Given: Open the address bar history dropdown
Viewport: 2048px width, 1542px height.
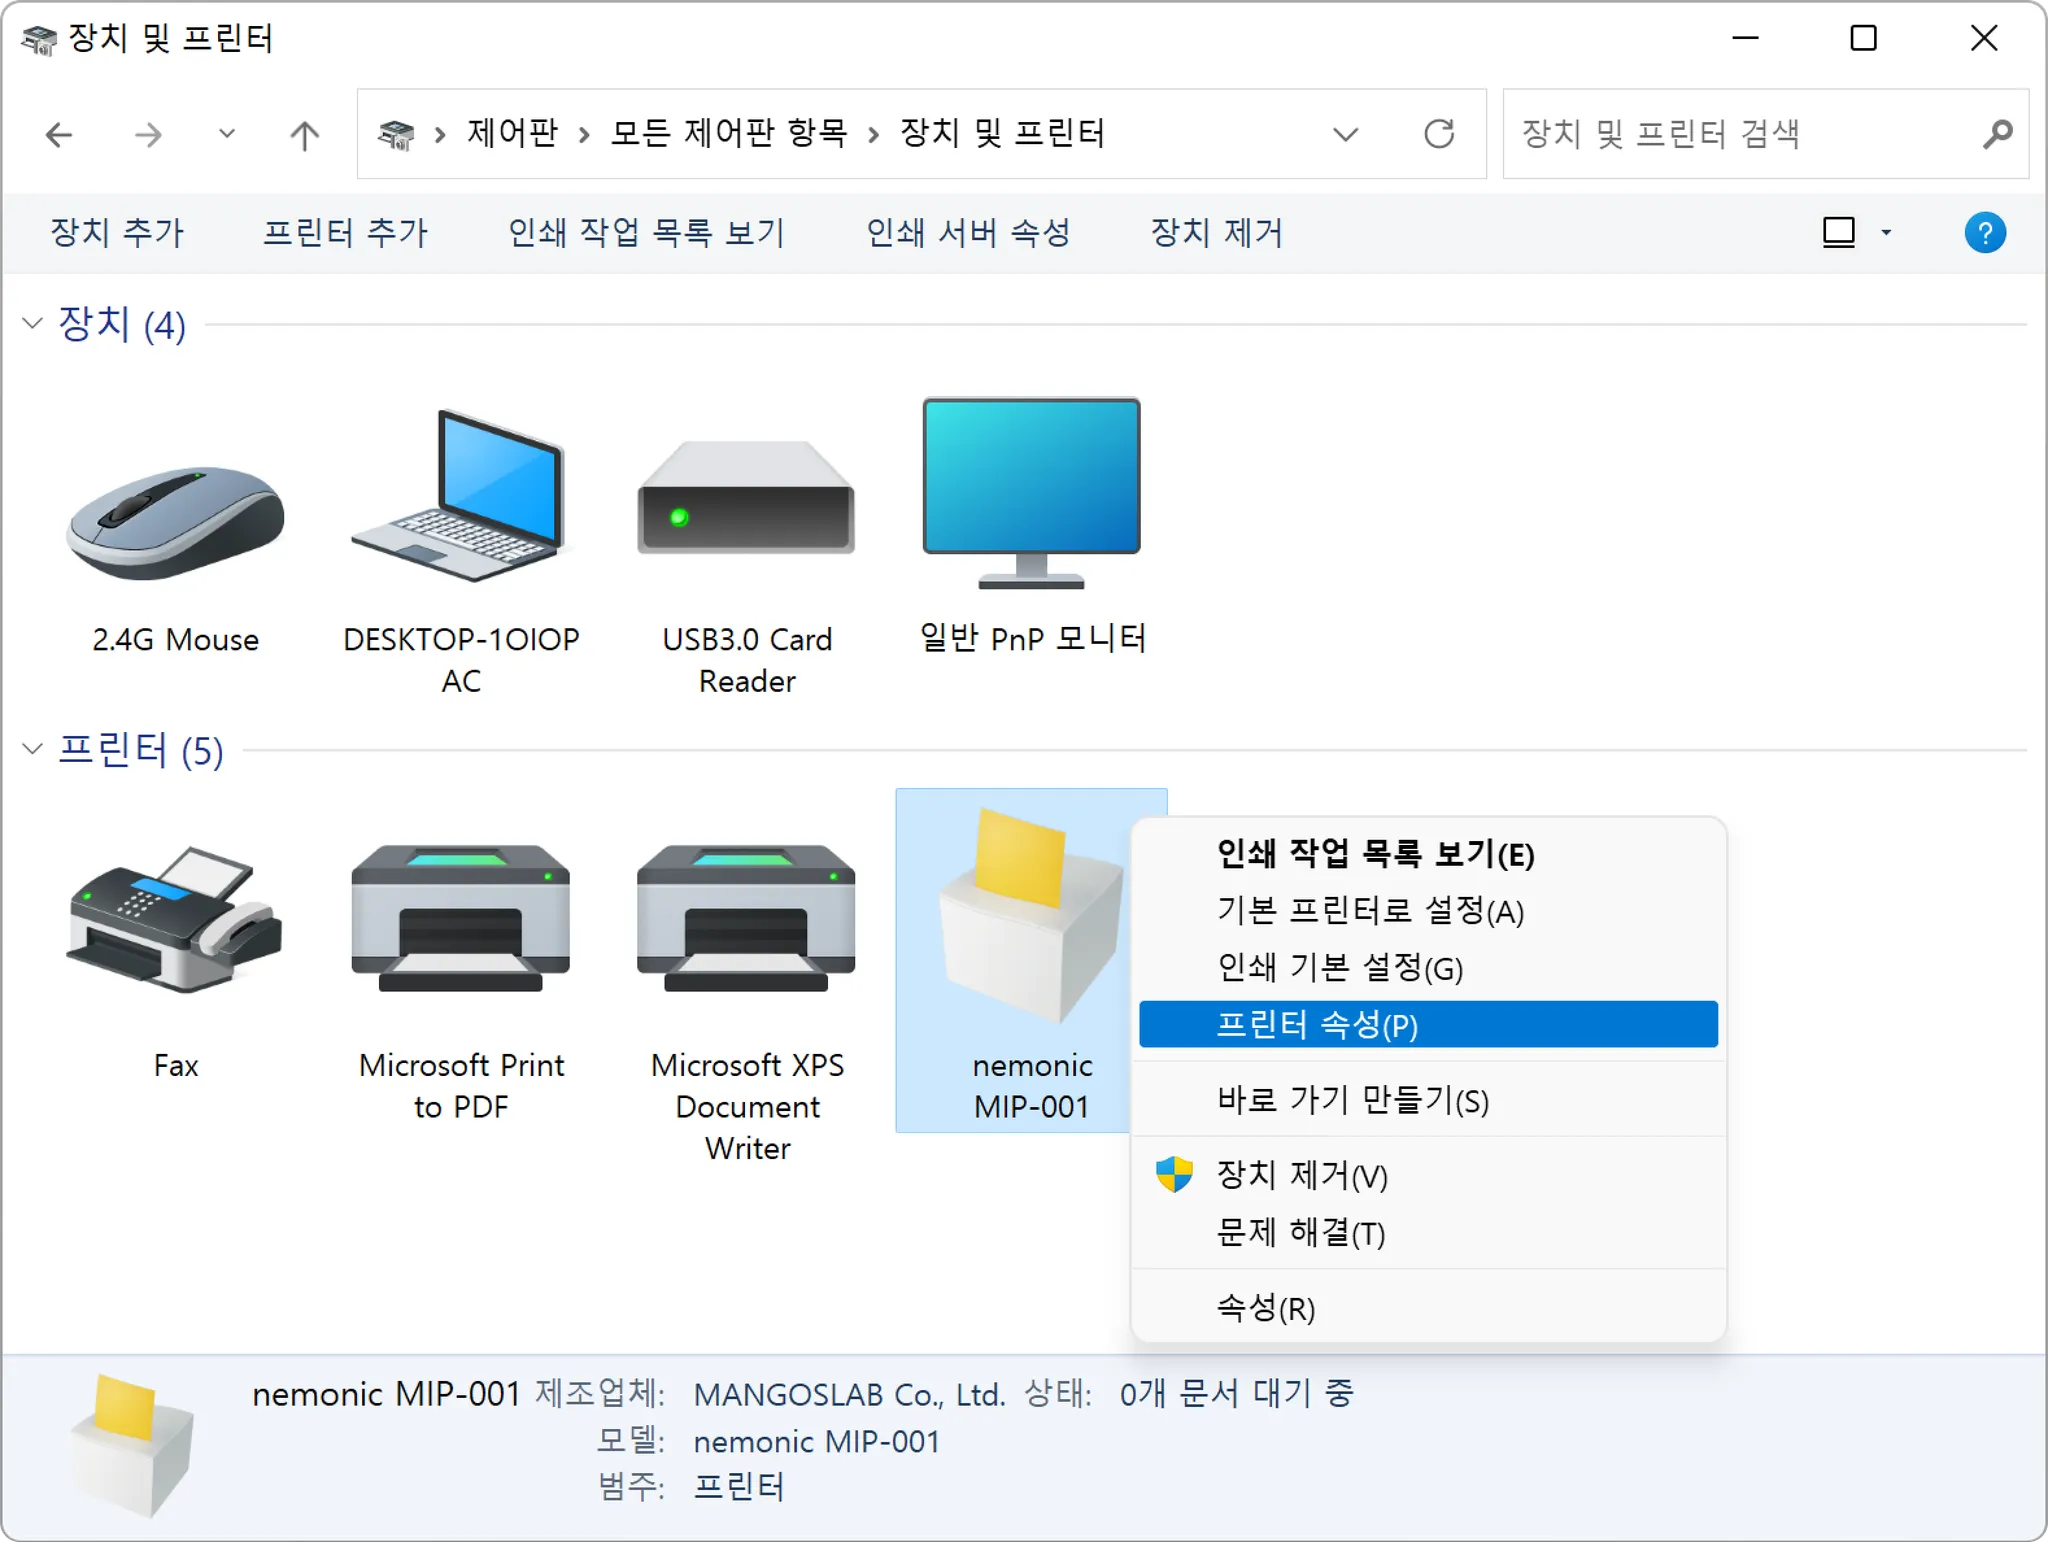Looking at the screenshot, I should pyautogui.click(x=1346, y=134).
